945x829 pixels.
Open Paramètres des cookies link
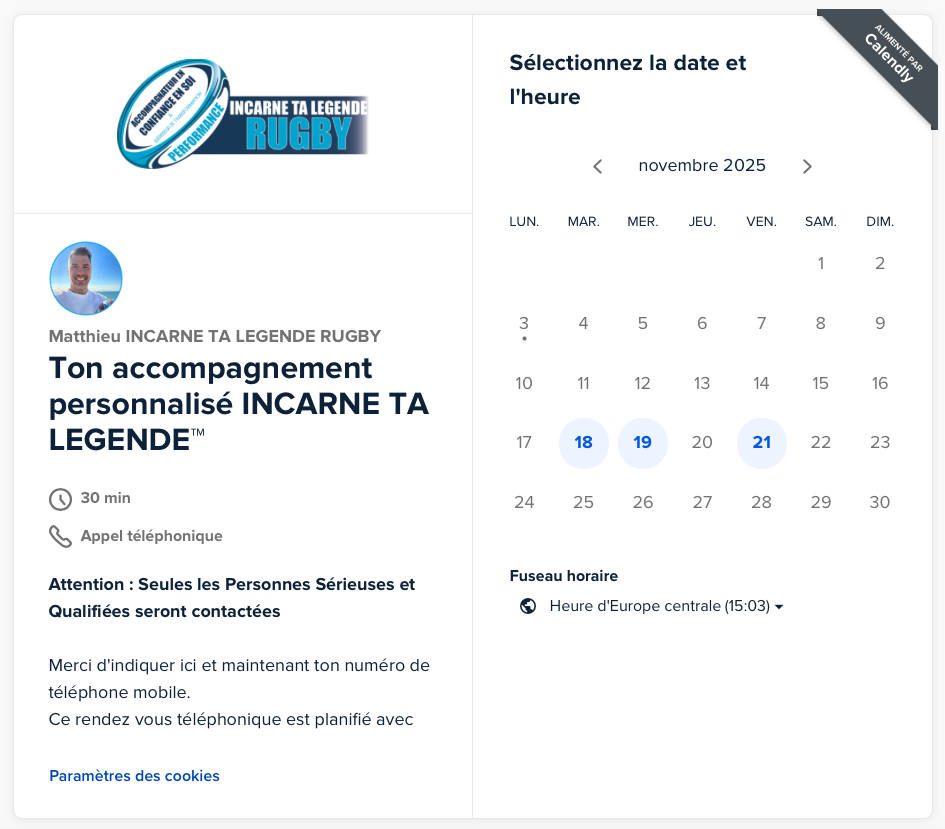point(134,776)
